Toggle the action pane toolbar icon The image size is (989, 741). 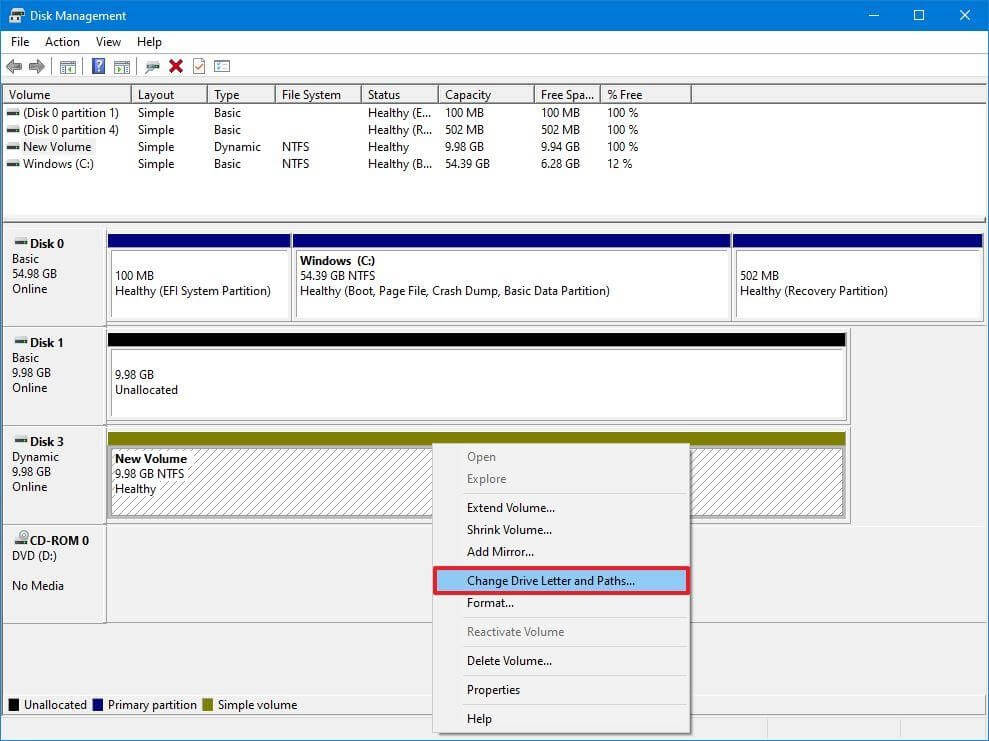pyautogui.click(x=121, y=66)
